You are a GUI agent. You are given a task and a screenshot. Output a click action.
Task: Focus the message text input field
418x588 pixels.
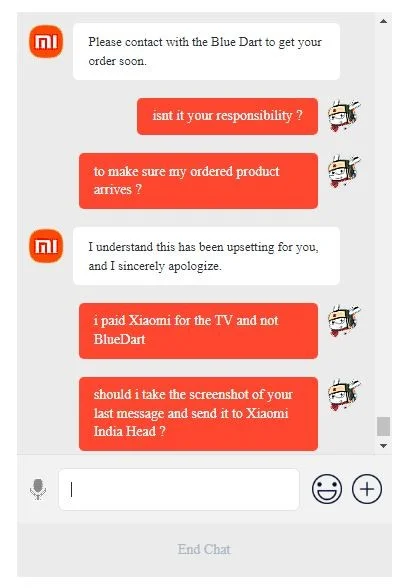click(179, 489)
